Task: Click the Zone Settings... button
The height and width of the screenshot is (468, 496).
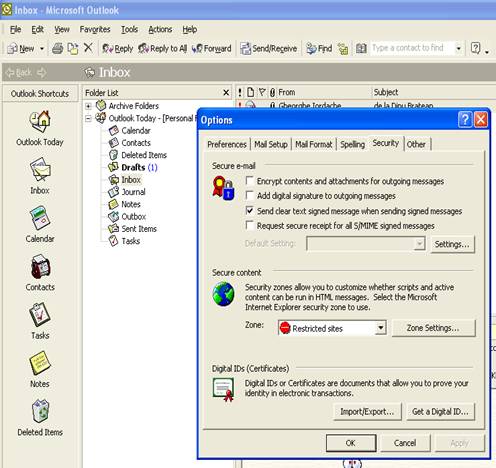Action: tap(433, 328)
